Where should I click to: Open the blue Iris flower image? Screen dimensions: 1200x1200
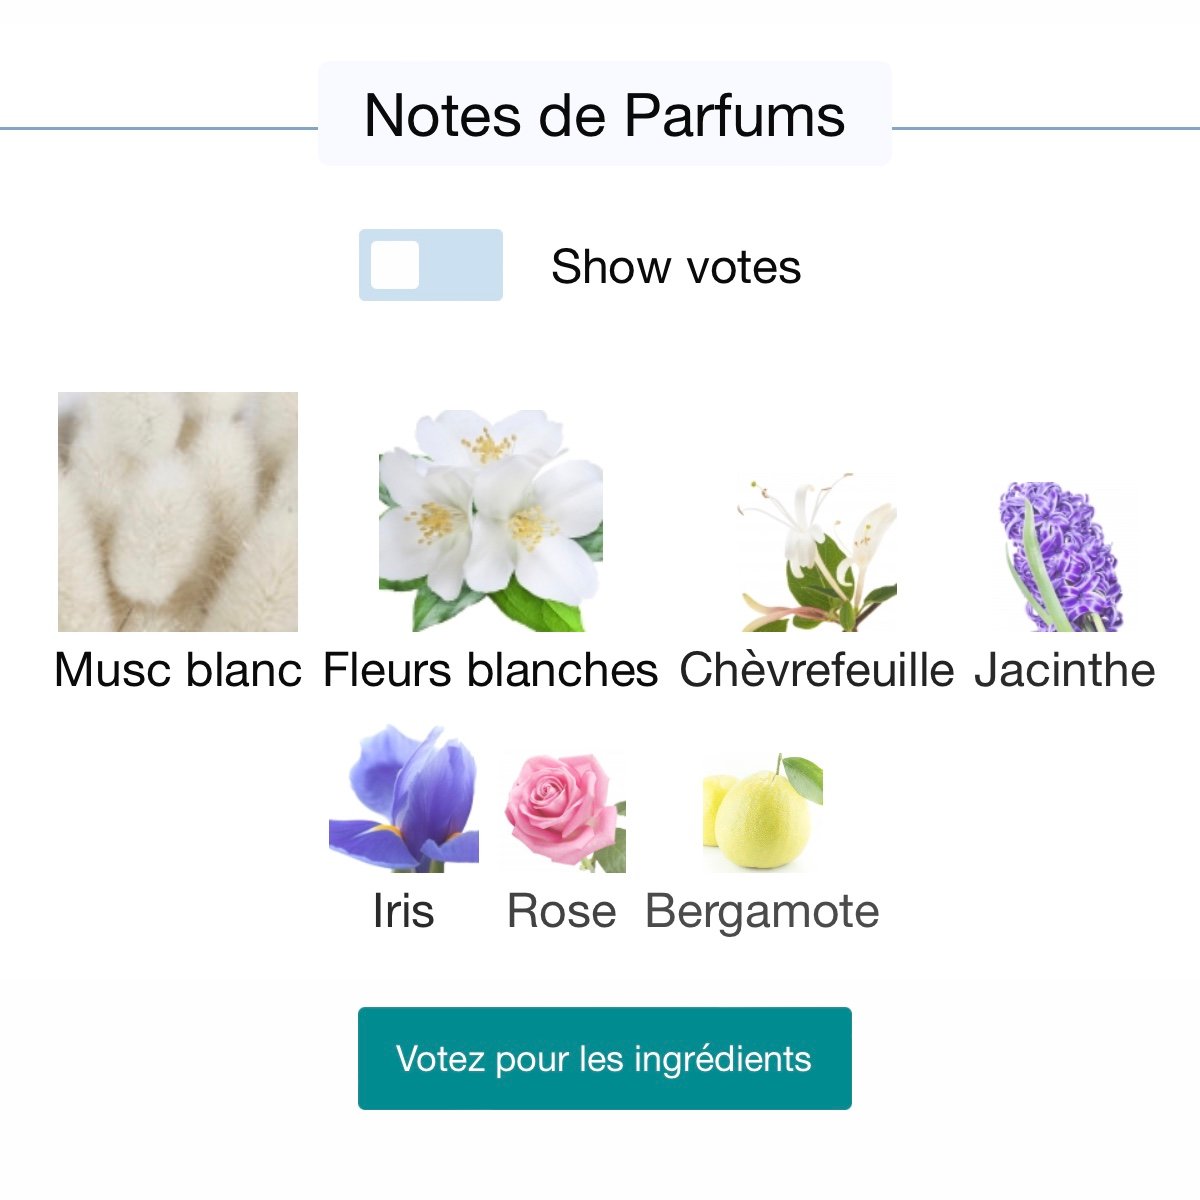pos(404,798)
